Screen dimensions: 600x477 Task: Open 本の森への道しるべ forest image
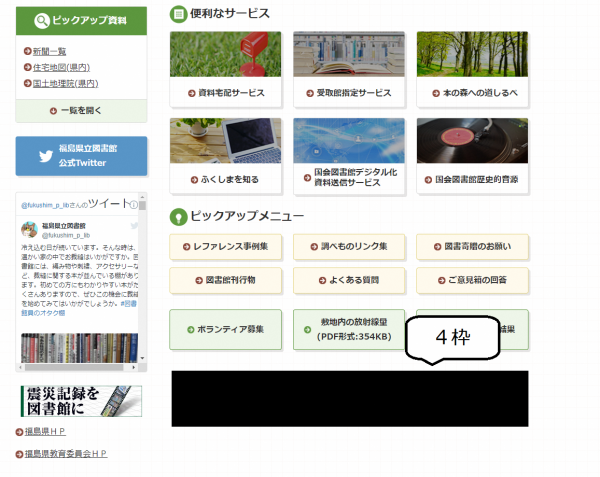pyautogui.click(x=472, y=55)
